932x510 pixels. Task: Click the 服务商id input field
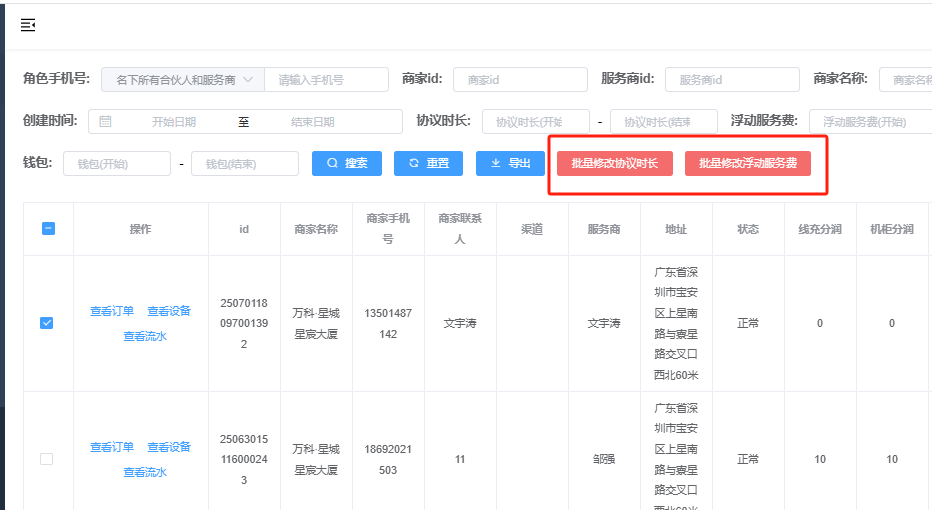pyautogui.click(x=732, y=80)
